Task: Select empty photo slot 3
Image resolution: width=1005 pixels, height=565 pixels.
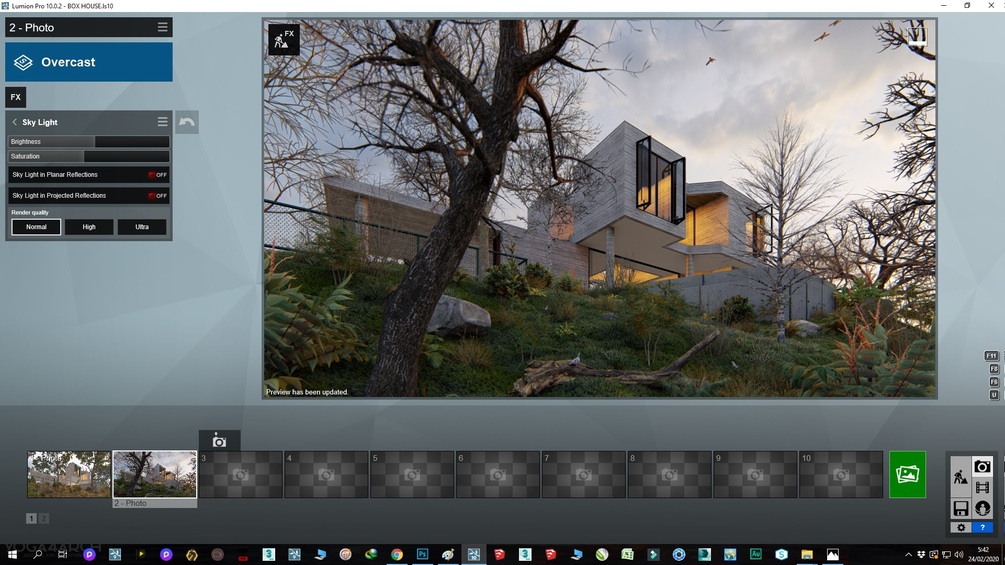Action: click(240, 475)
